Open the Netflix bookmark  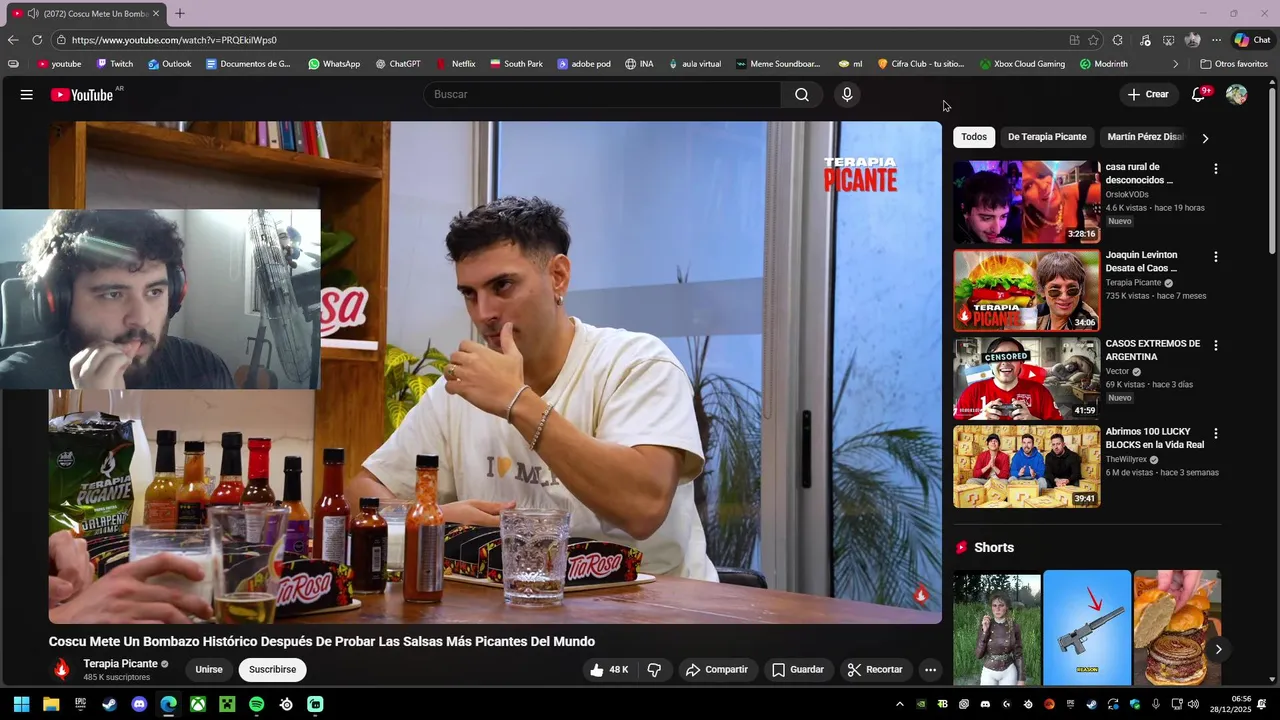click(456, 64)
